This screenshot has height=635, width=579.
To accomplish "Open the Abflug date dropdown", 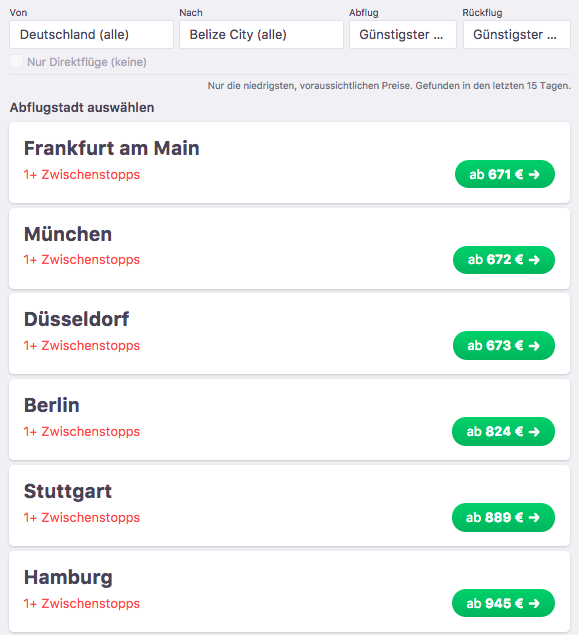I will 403,34.
